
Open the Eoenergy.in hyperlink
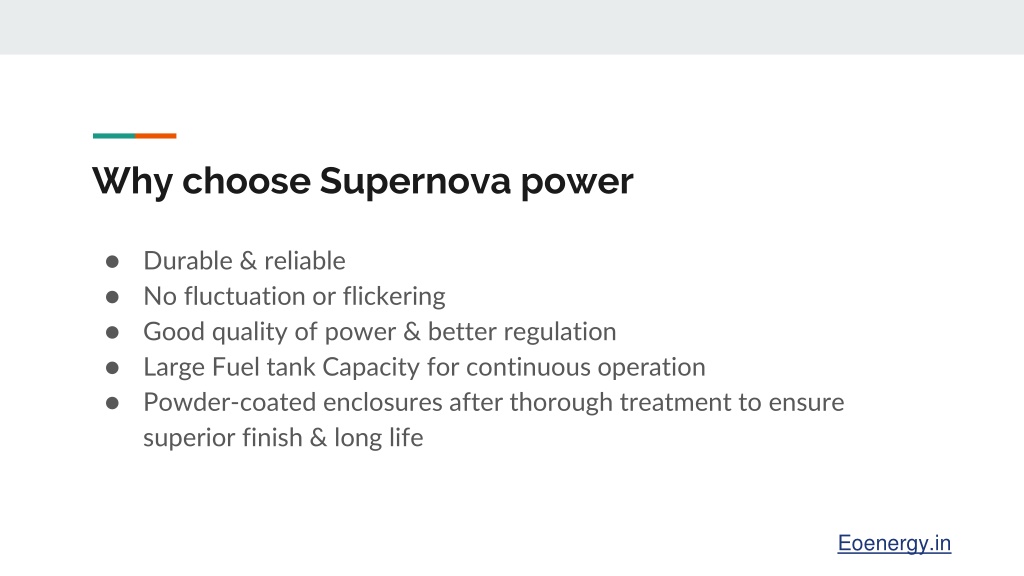[x=894, y=543]
